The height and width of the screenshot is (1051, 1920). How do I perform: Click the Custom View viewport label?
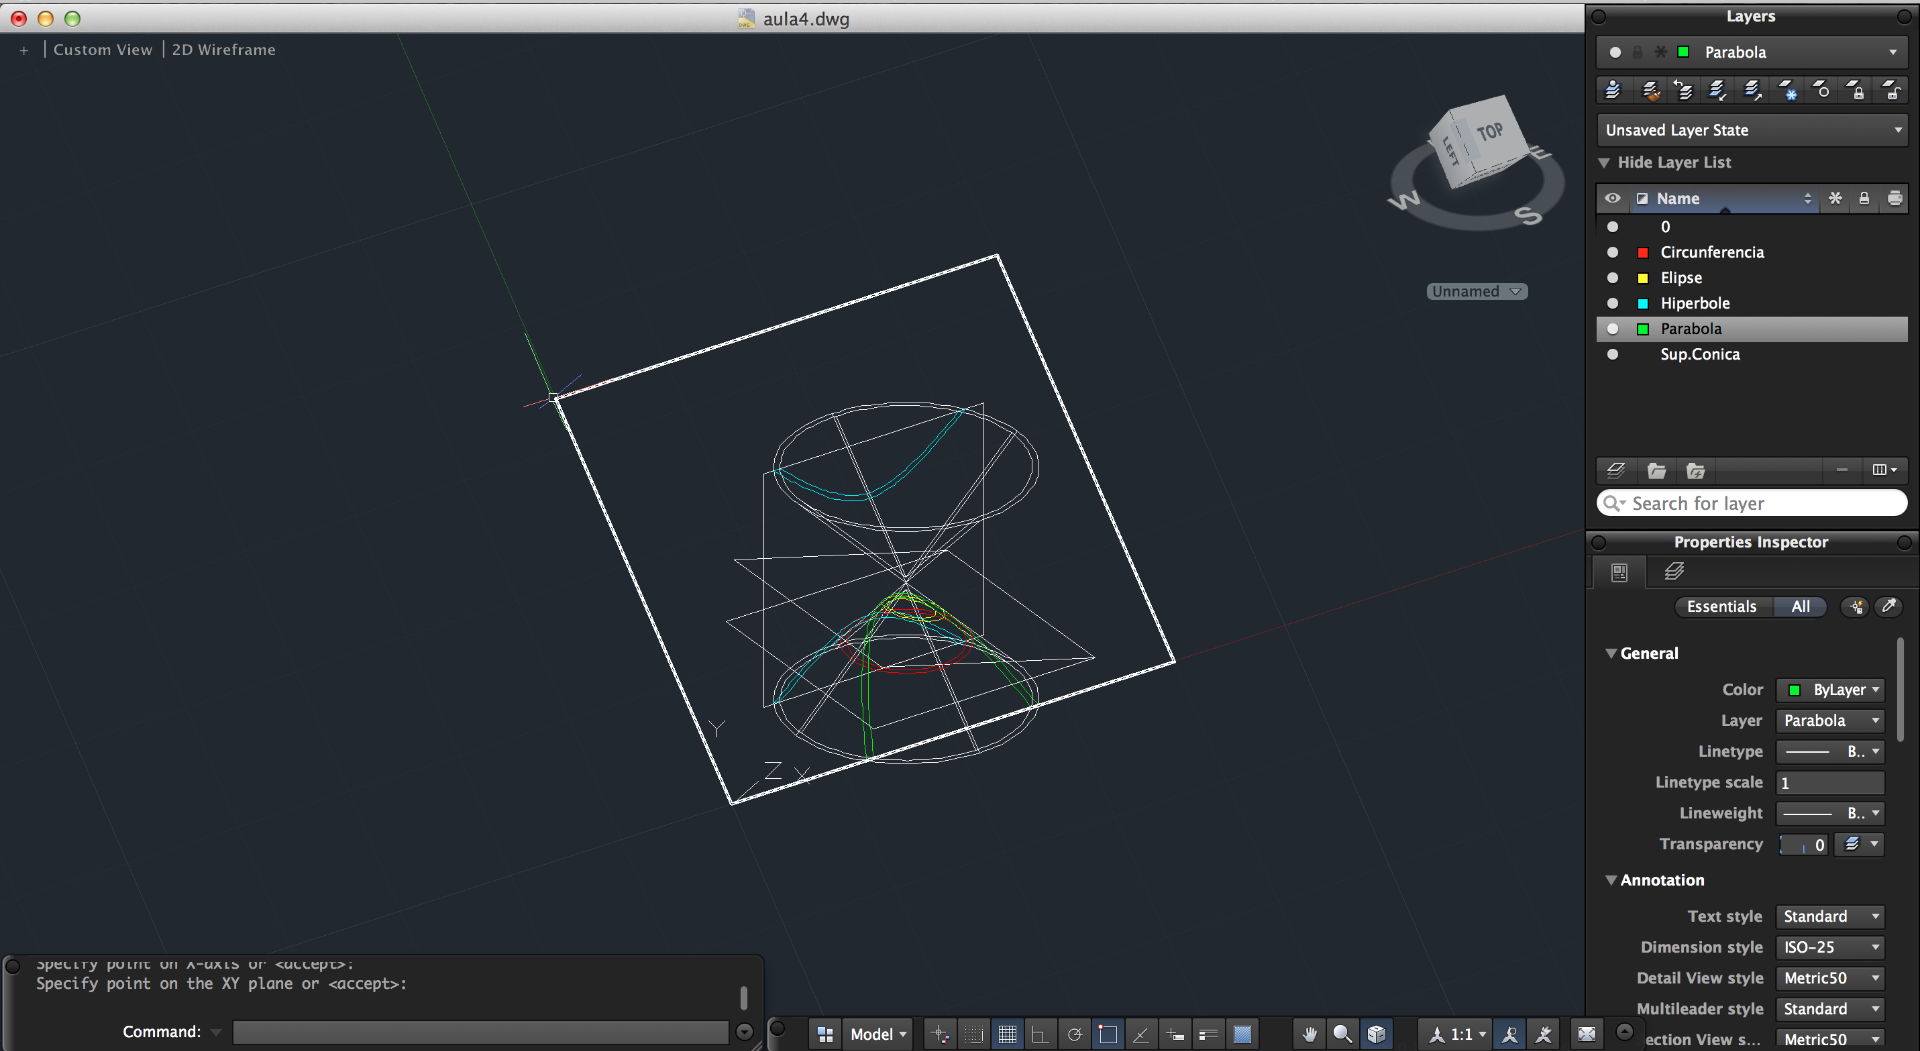click(x=103, y=50)
